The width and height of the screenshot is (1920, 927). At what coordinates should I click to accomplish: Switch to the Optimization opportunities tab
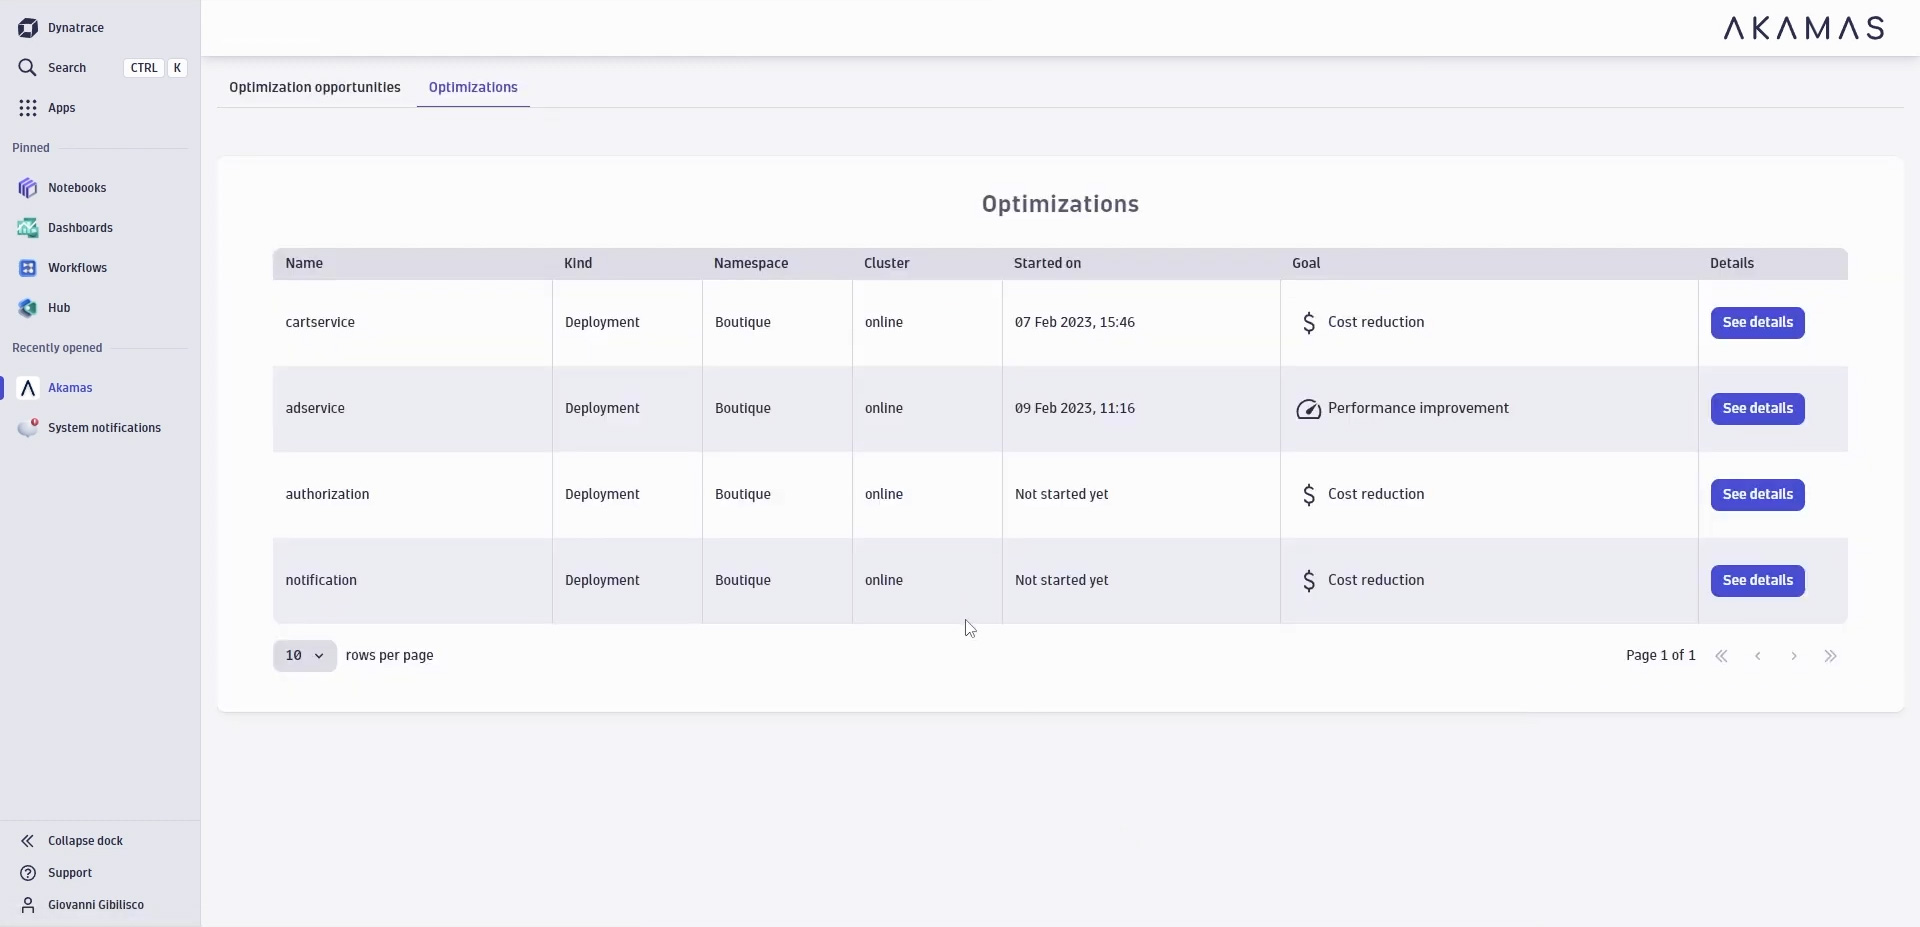(315, 87)
